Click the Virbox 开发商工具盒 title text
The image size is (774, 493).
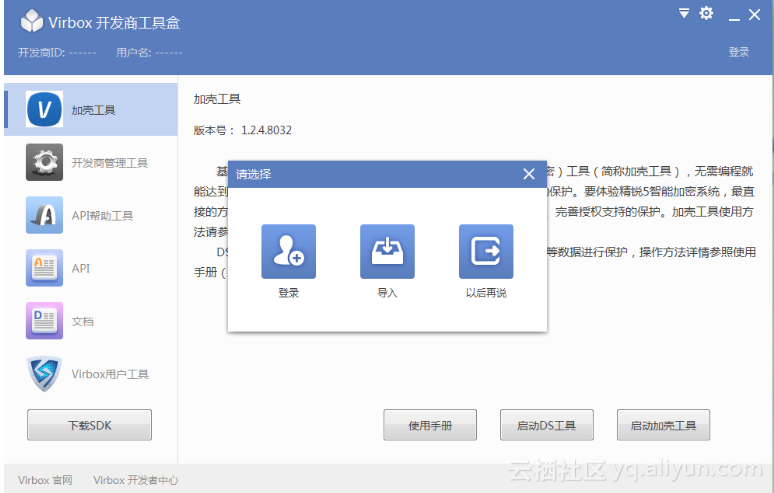point(114,23)
